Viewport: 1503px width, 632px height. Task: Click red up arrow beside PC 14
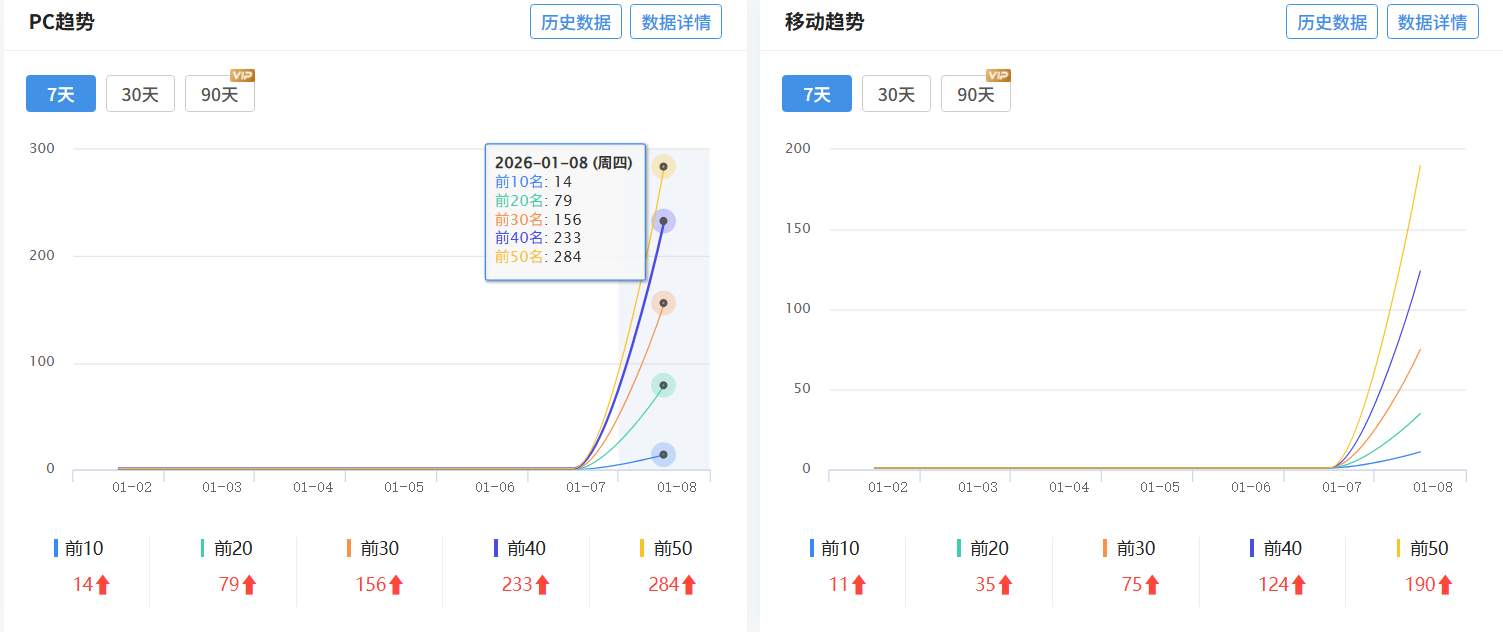coord(102,585)
